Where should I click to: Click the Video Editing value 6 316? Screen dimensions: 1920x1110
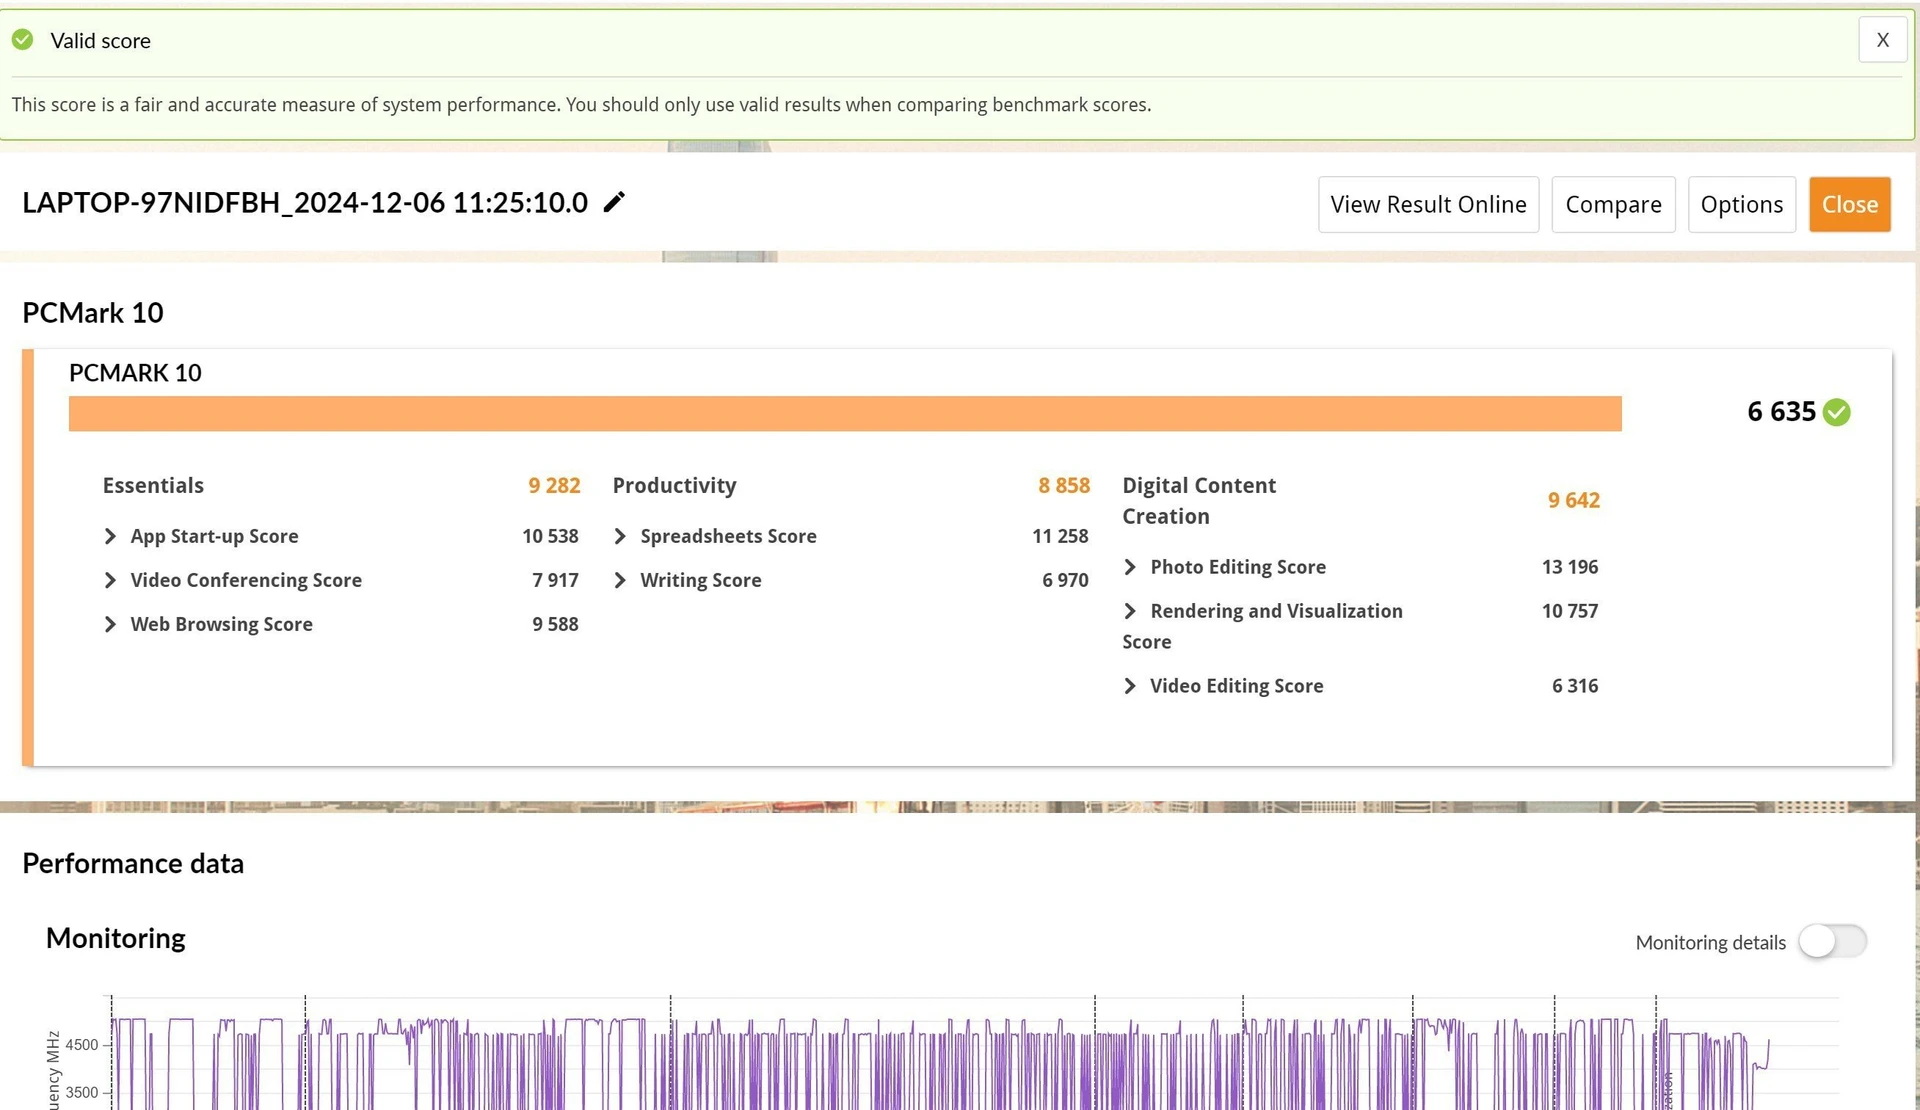point(1575,686)
